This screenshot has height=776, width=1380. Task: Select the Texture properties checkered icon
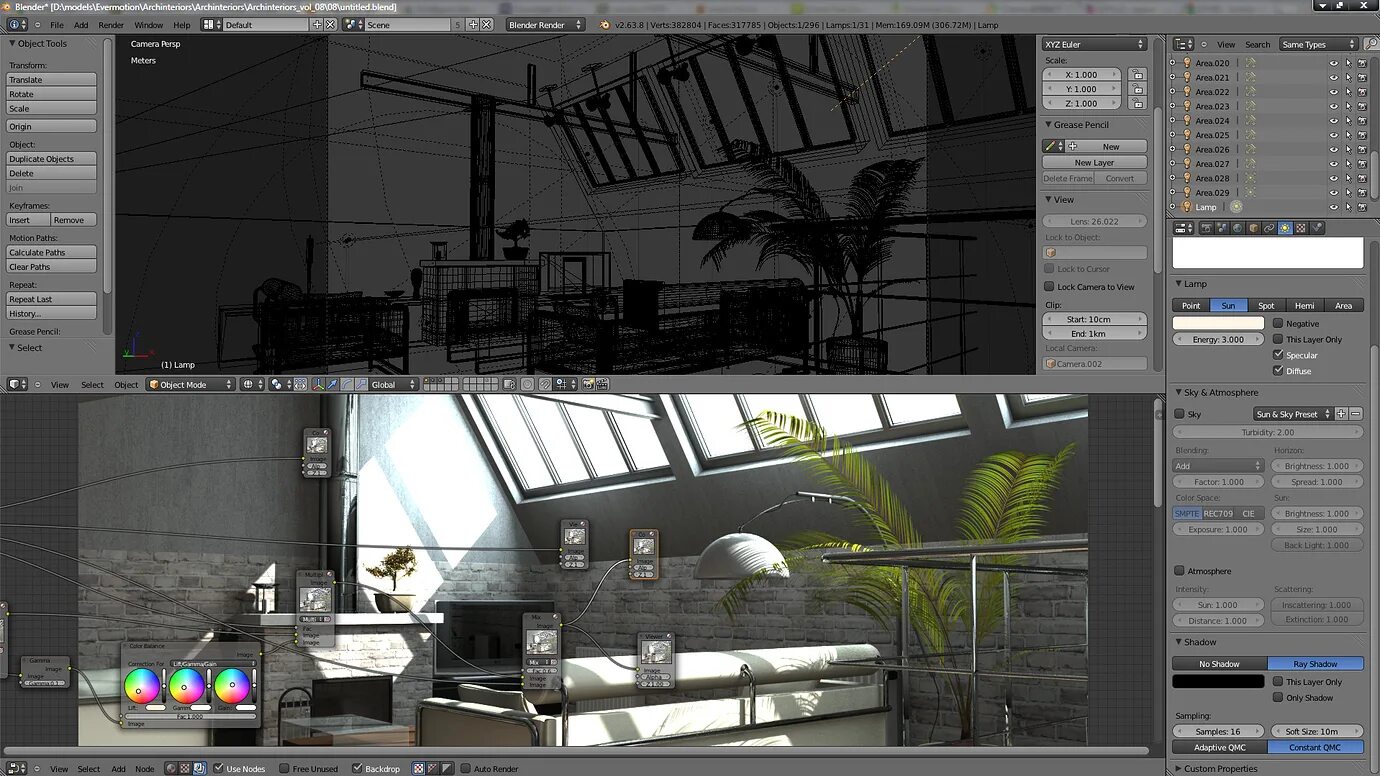1301,228
